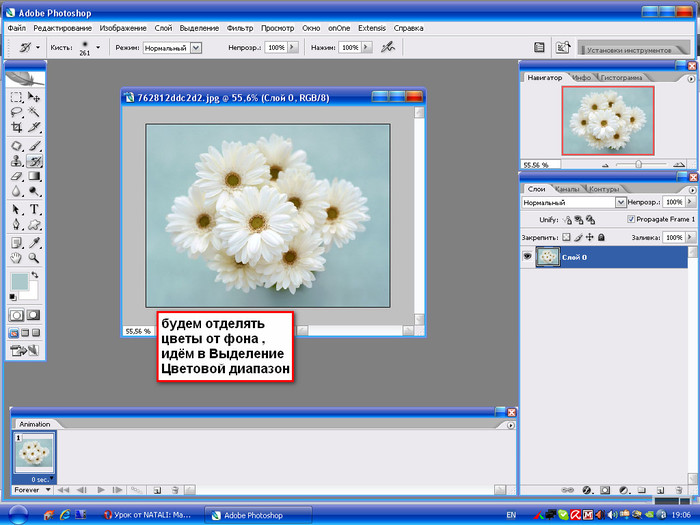Viewport: 700px width, 525px height.
Task: Open the Фильтр menu
Action: [240, 28]
